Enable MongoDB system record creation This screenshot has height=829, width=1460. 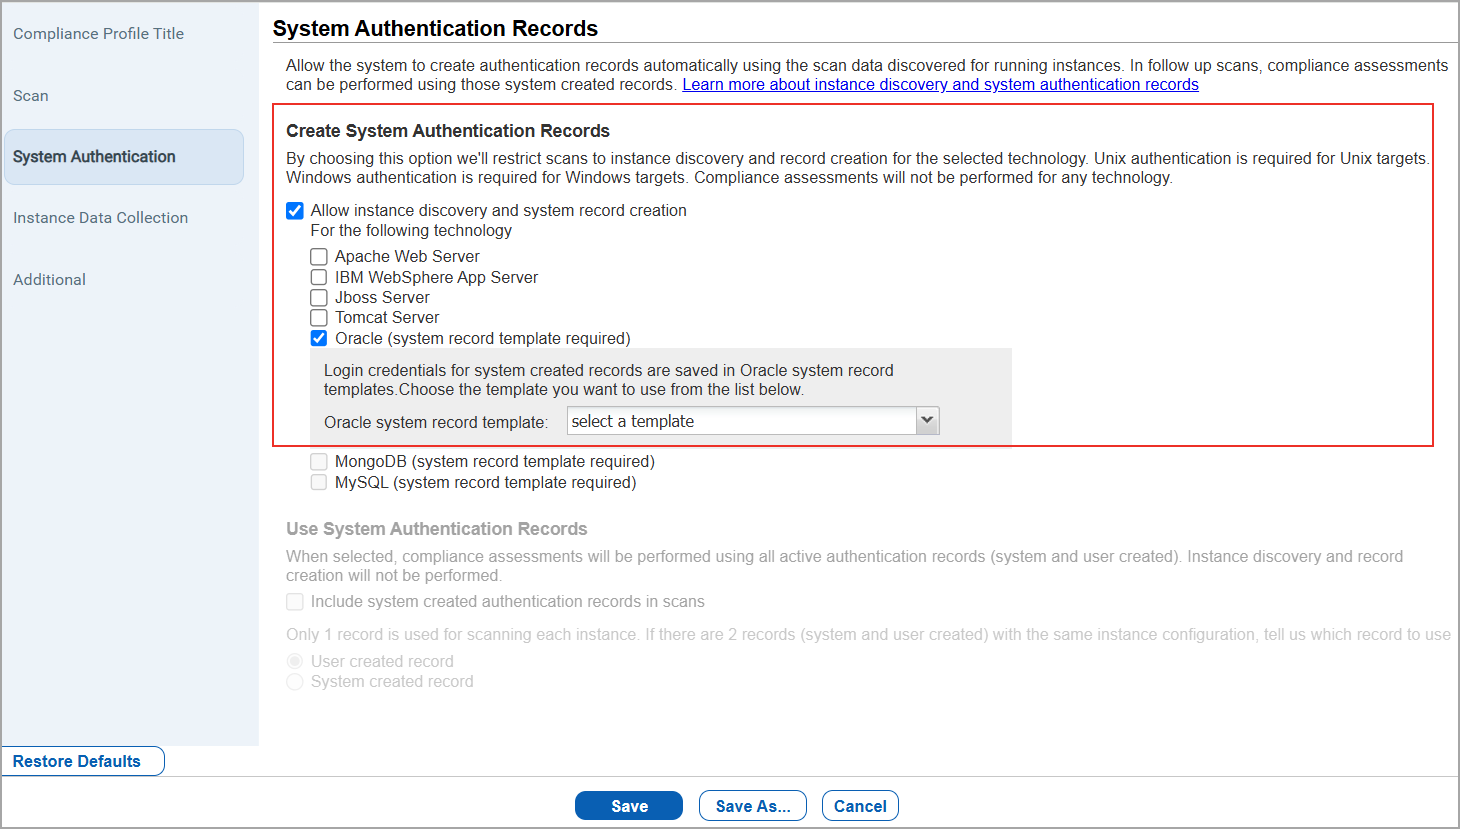pyautogui.click(x=319, y=461)
